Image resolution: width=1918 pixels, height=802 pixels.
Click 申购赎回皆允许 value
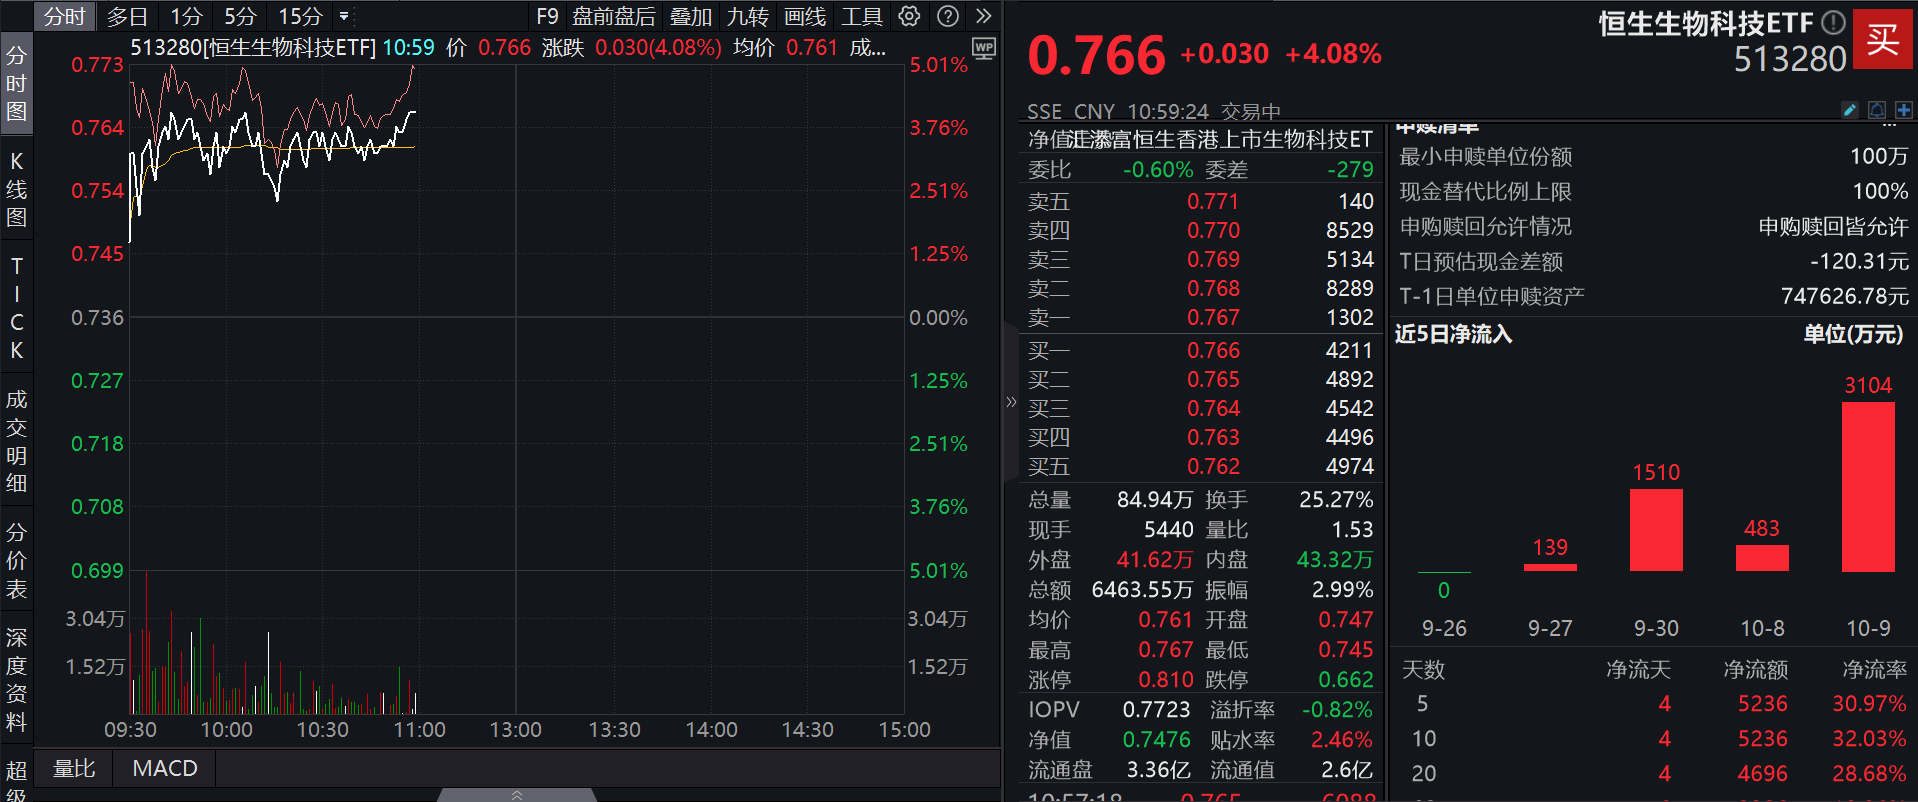[1833, 226]
